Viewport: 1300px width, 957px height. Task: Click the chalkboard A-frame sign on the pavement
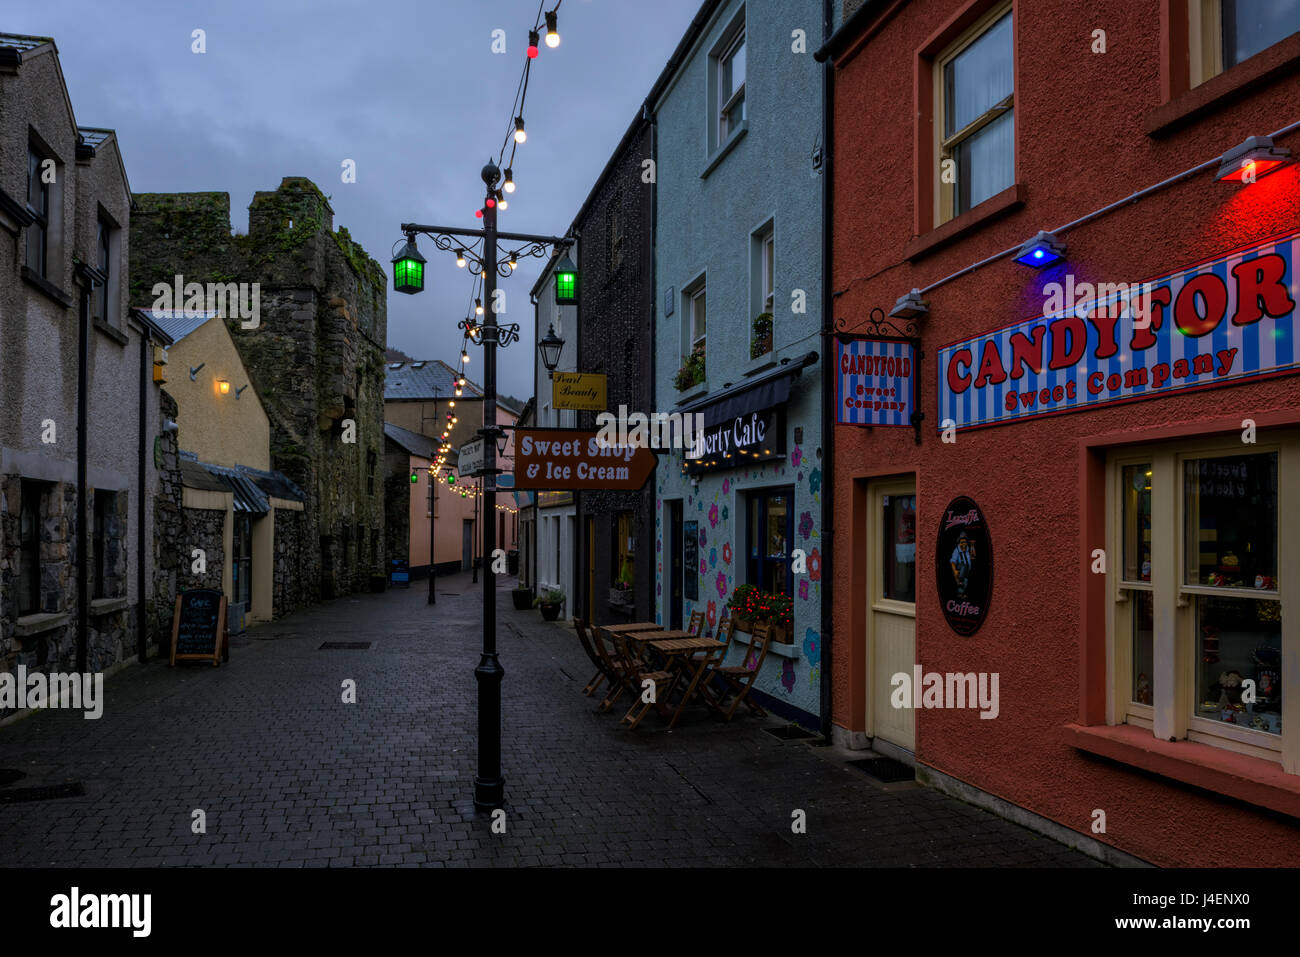point(198,626)
